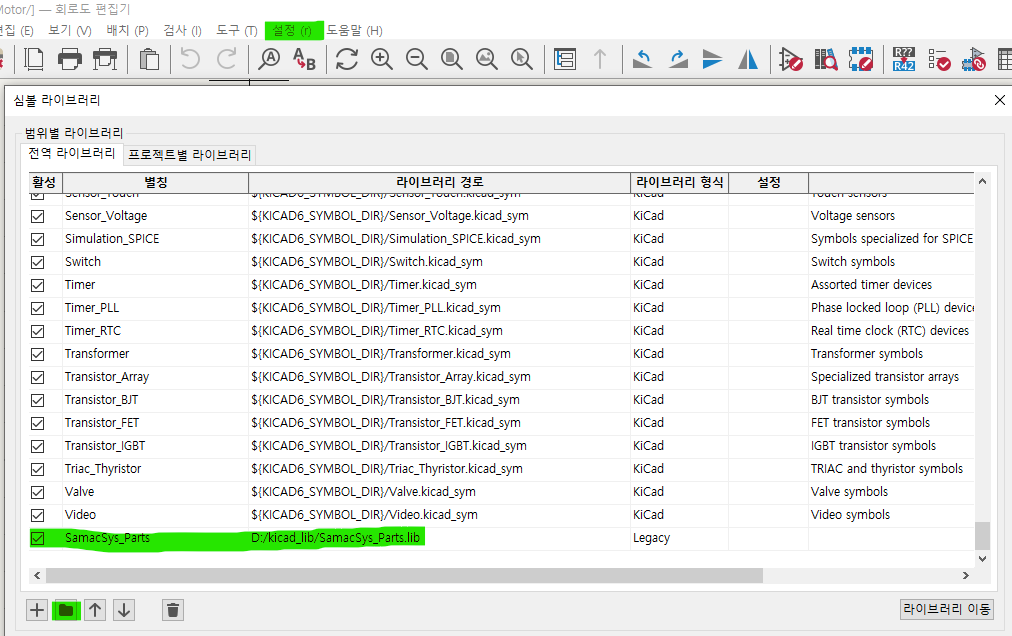
Task: Activate zoom to selection tool
Action: point(521,59)
